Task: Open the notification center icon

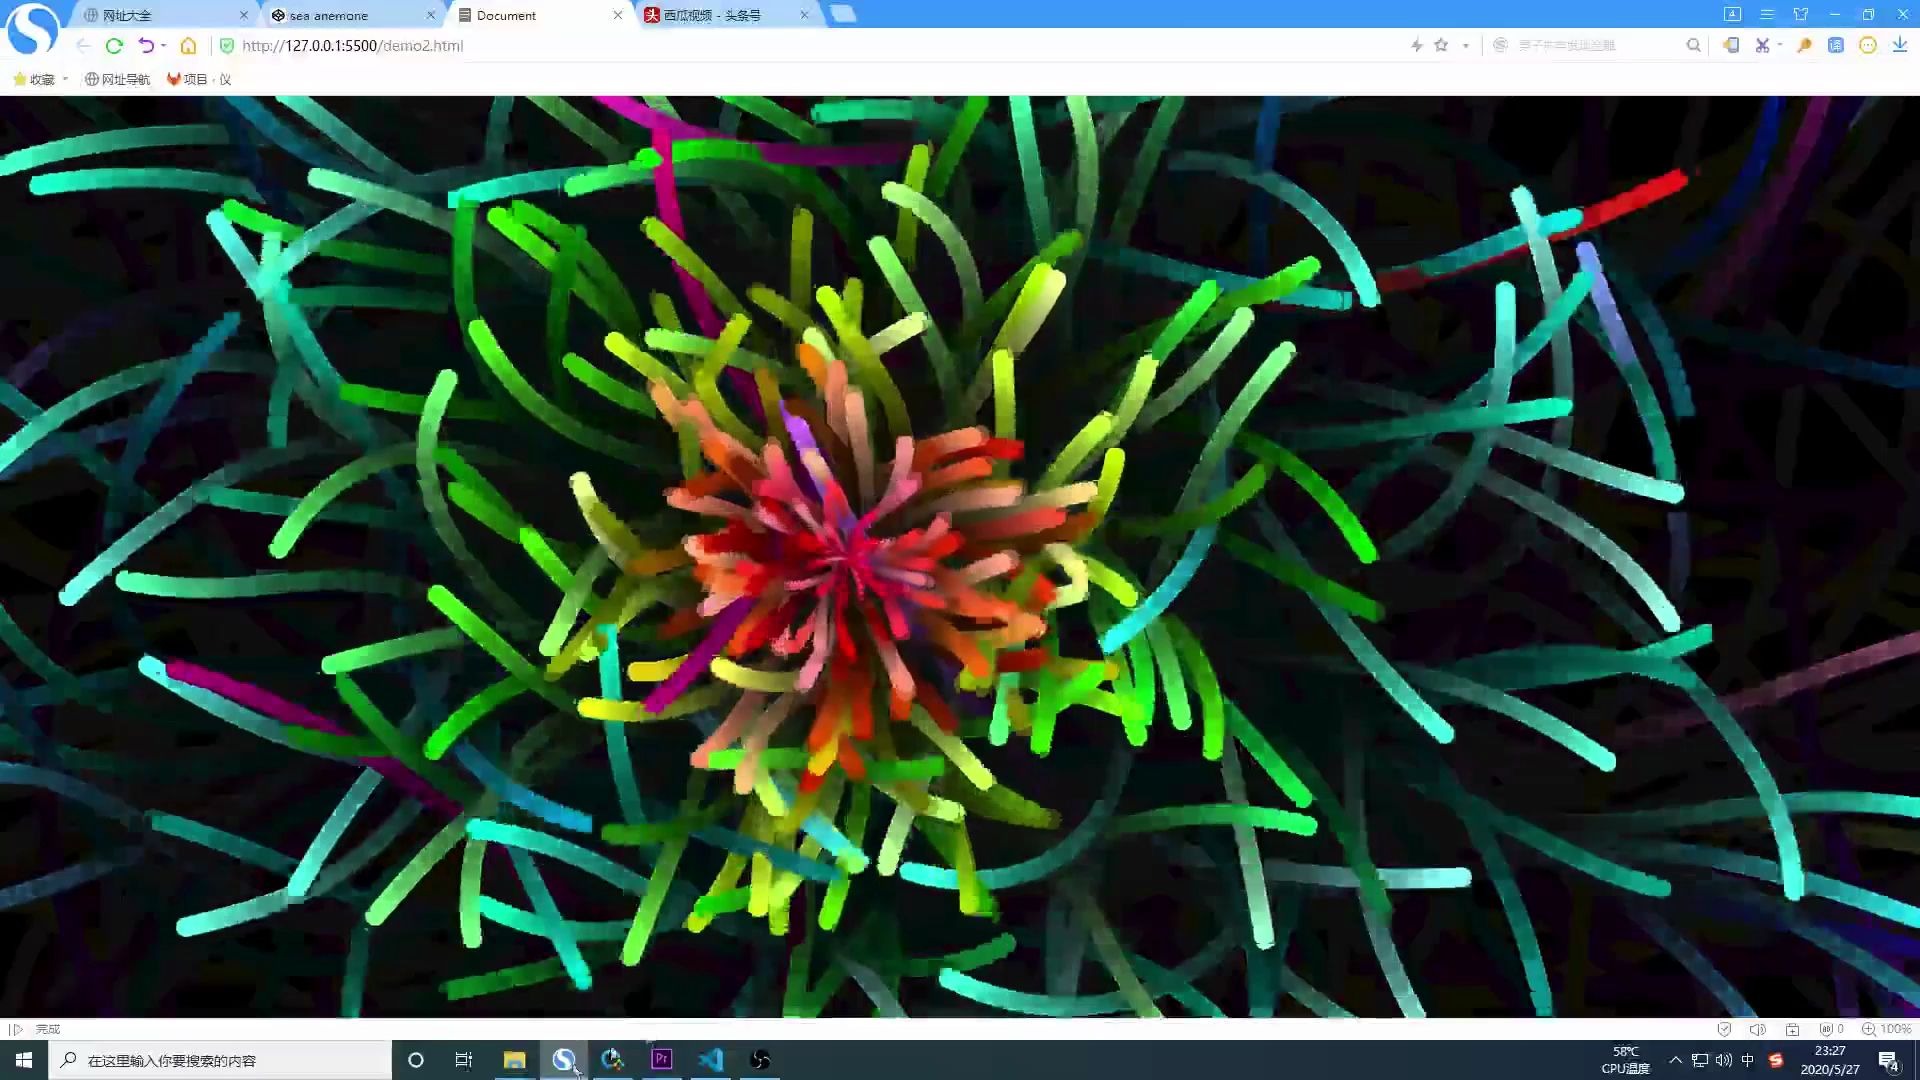Action: tap(1889, 1061)
